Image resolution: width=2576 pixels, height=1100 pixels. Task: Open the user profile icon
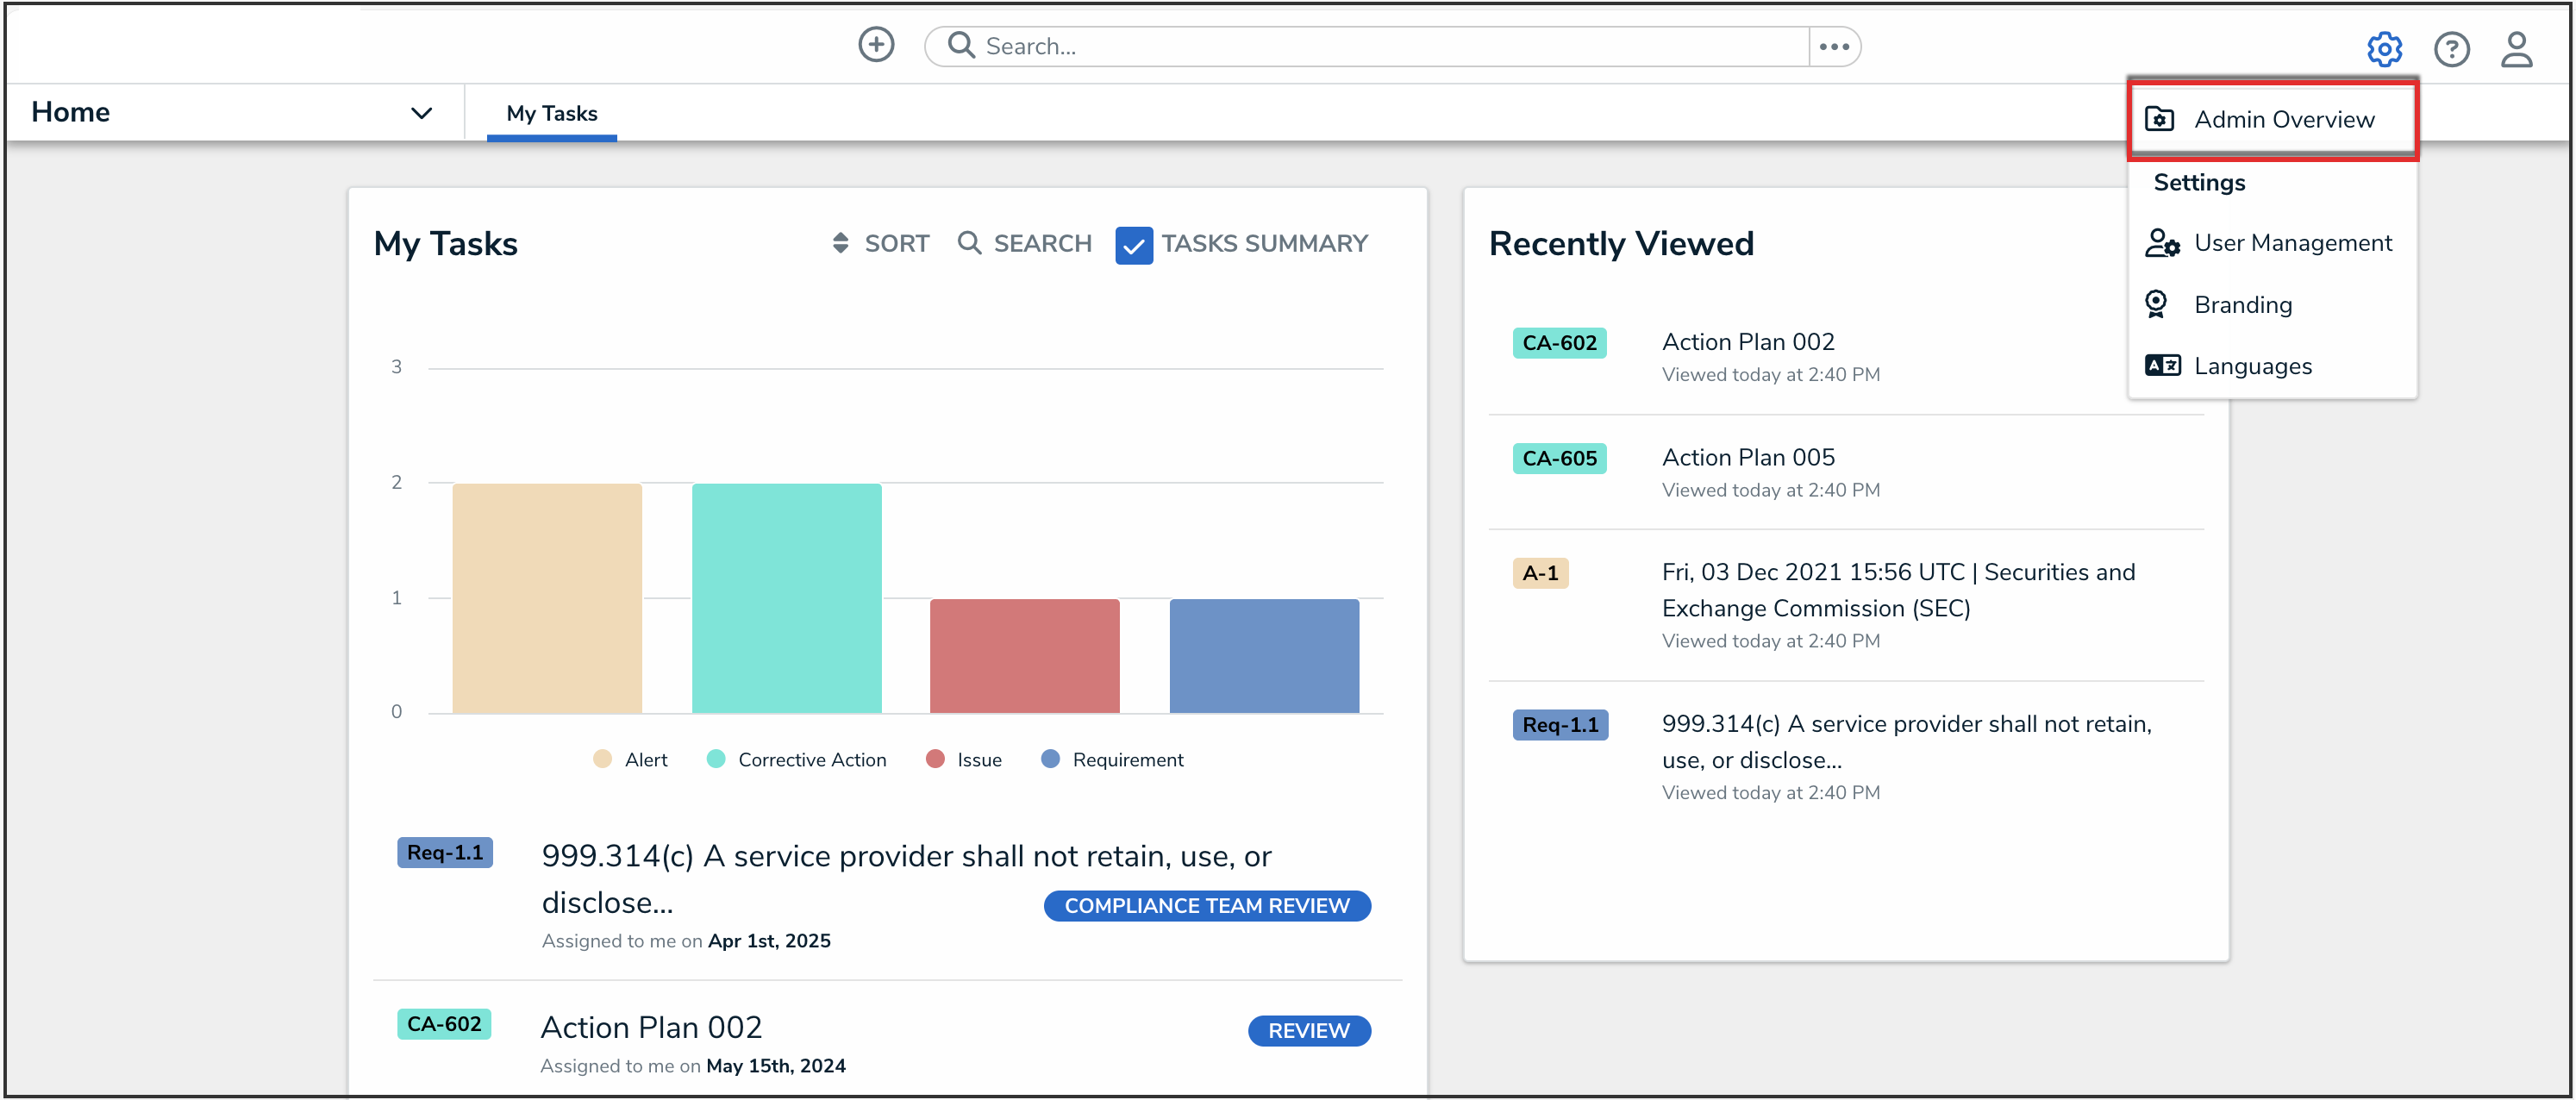coord(2516,48)
